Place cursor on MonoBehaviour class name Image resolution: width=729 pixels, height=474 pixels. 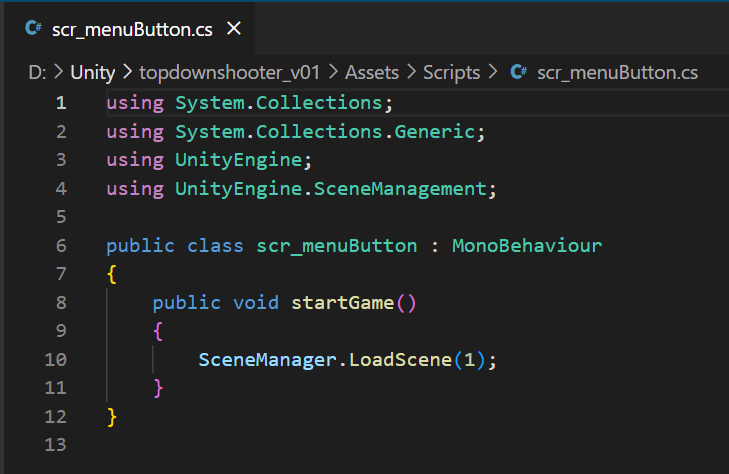(527, 246)
